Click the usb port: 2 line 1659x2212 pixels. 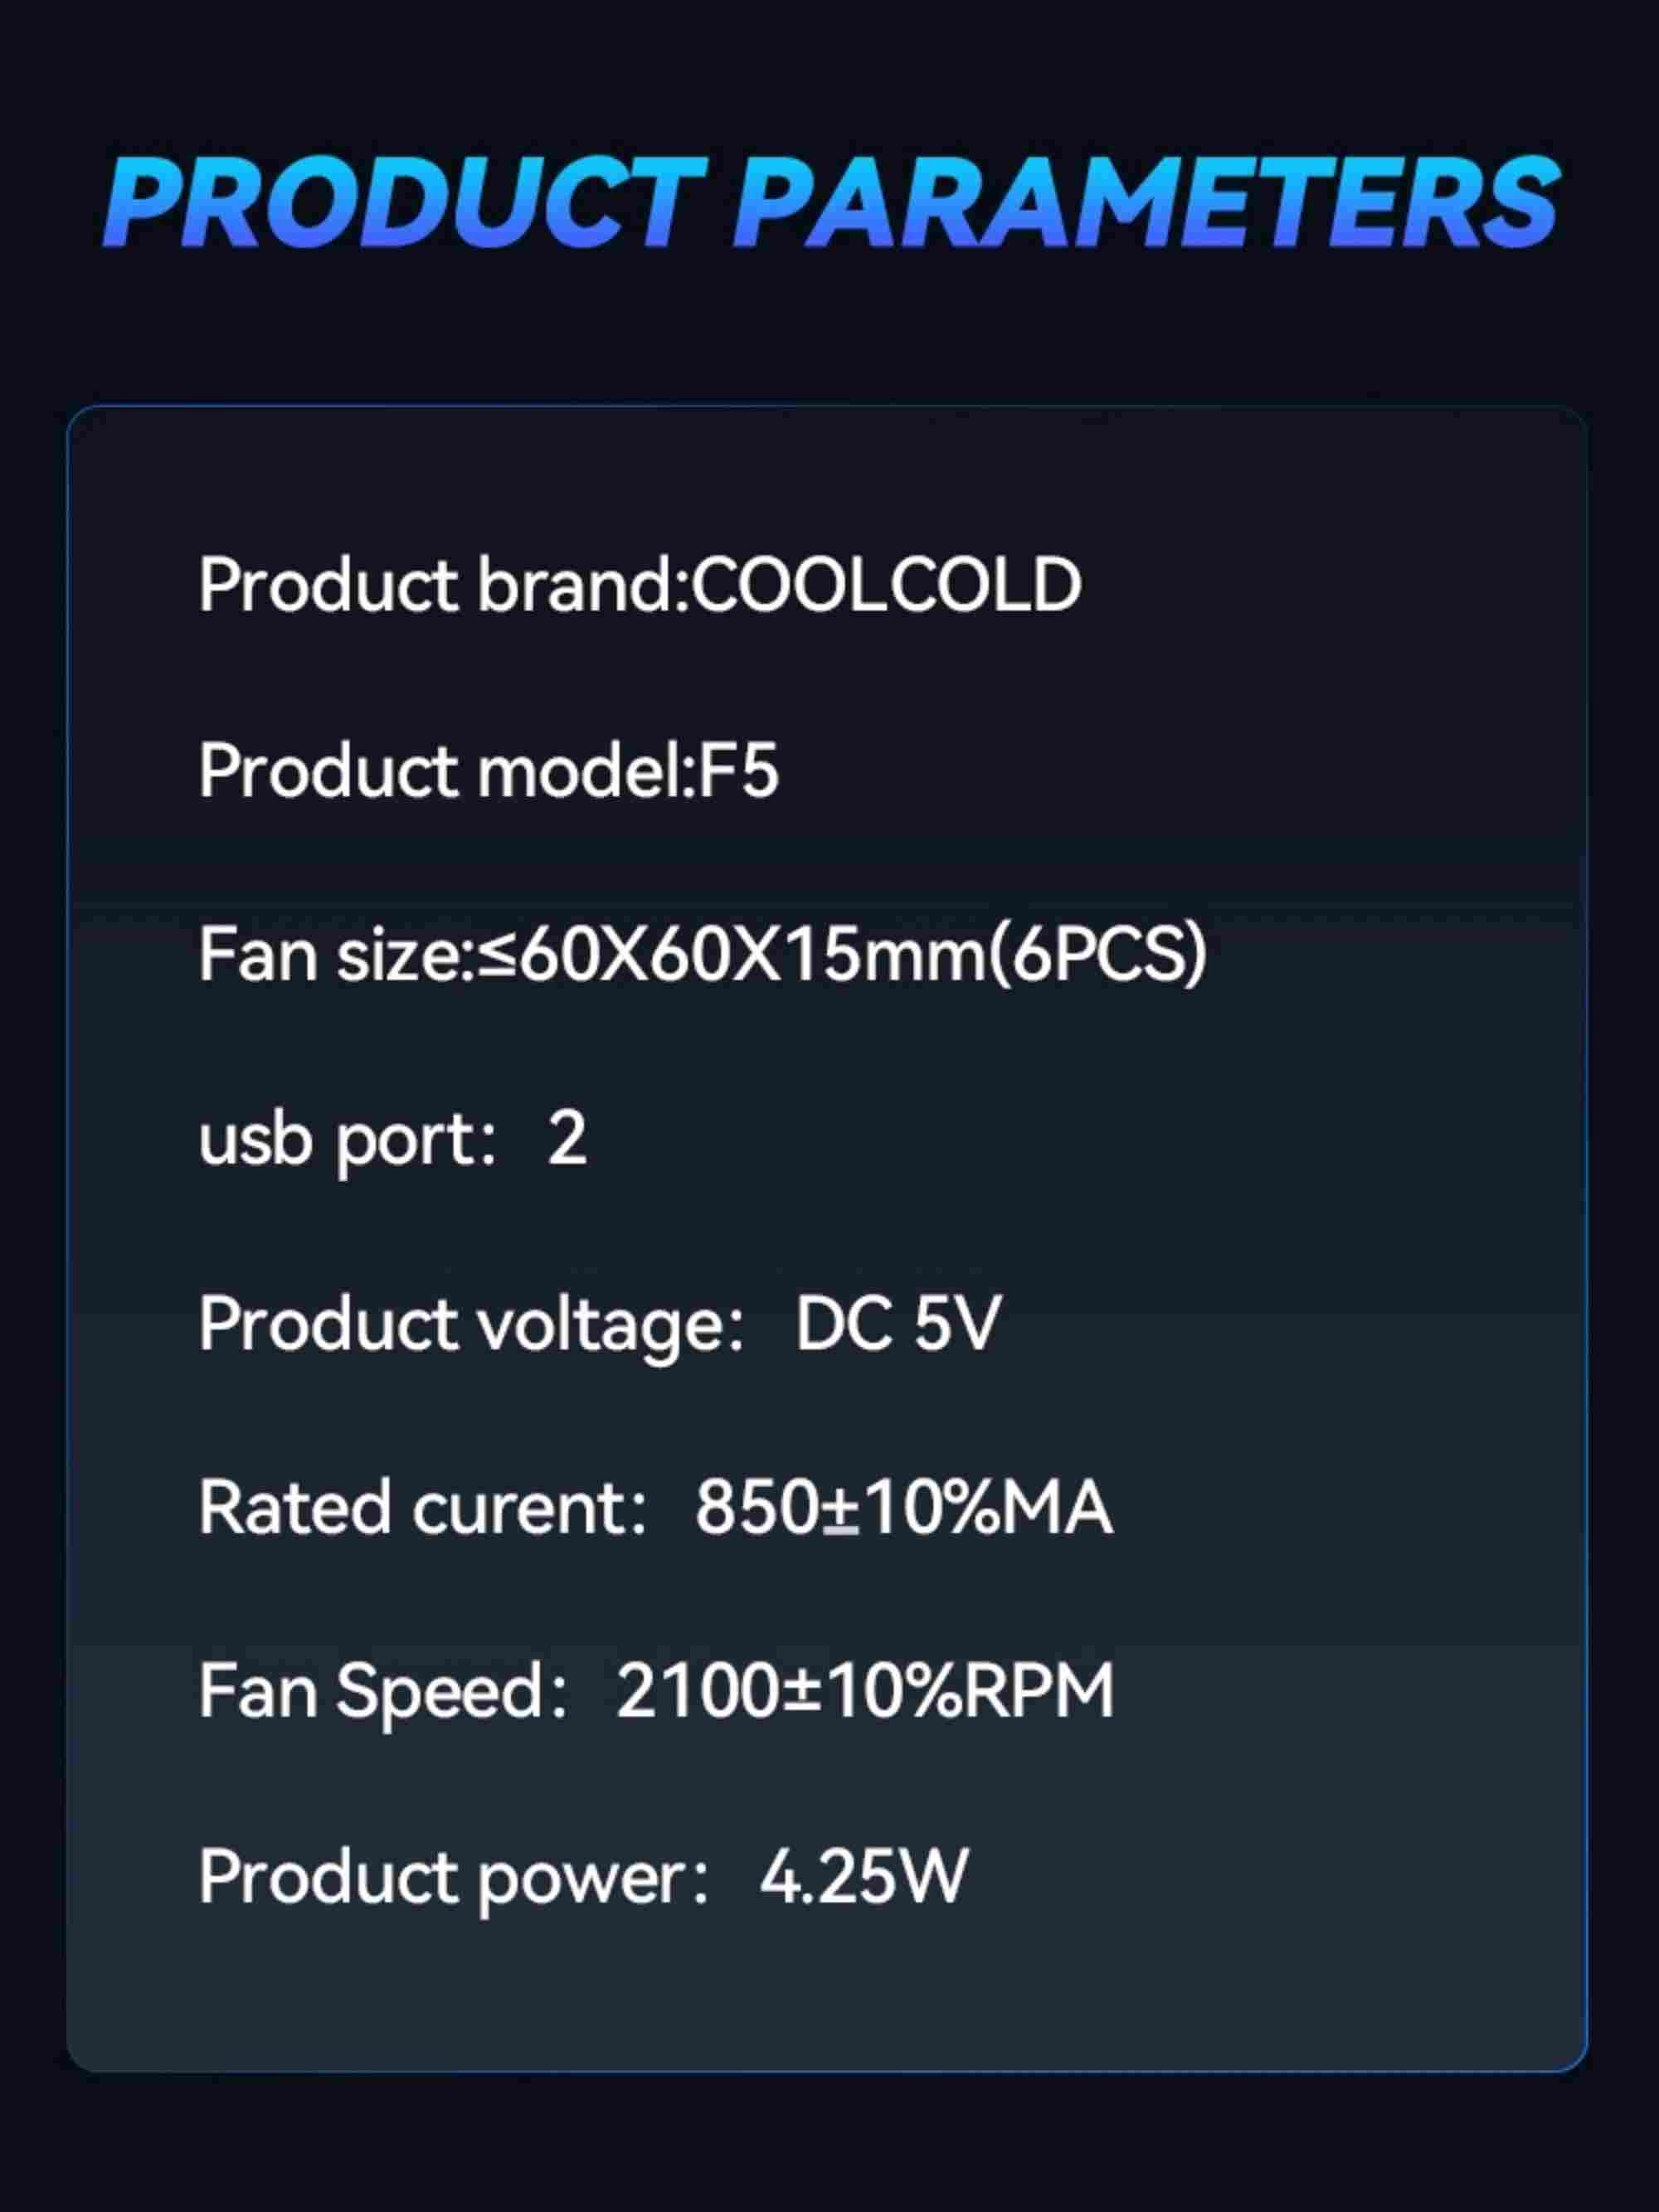[392, 1139]
